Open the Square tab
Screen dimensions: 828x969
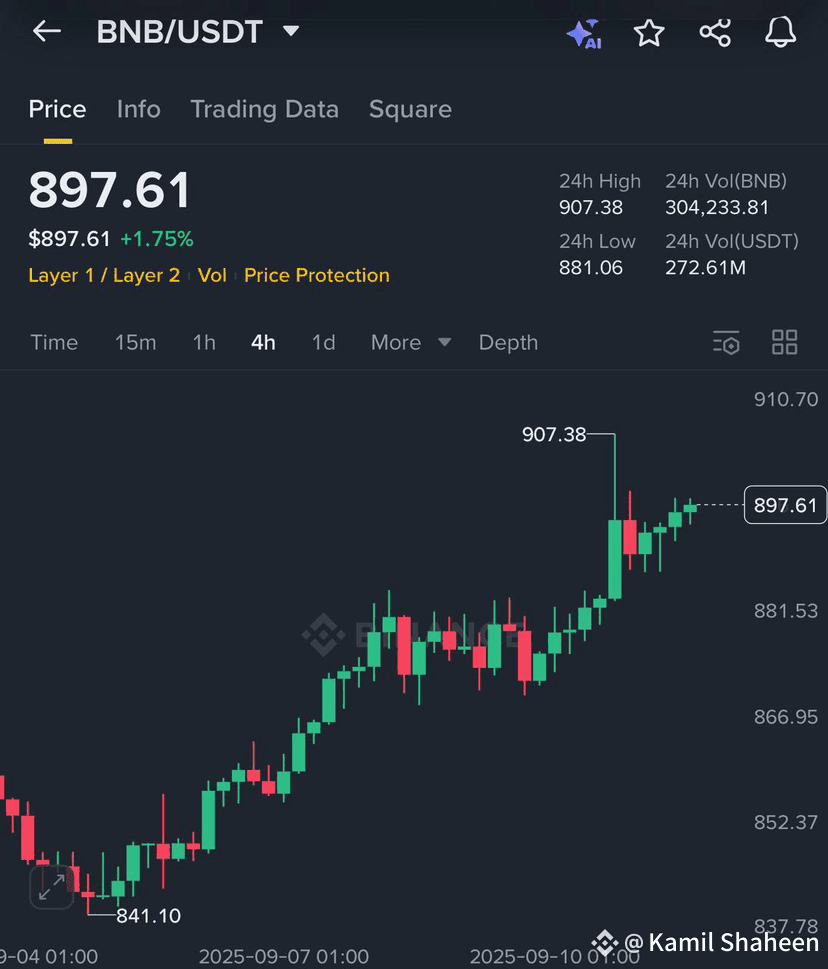(410, 109)
